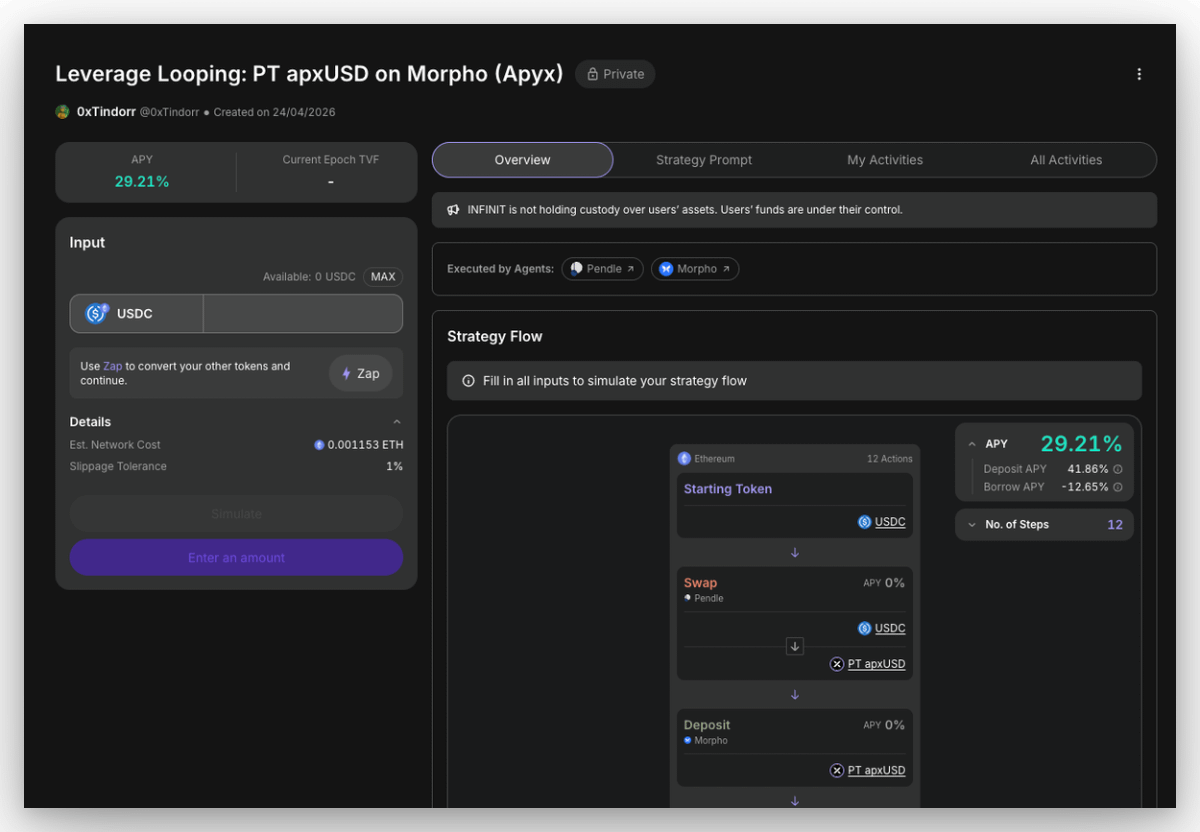Click the Zap button
The image size is (1200, 832).
point(360,373)
